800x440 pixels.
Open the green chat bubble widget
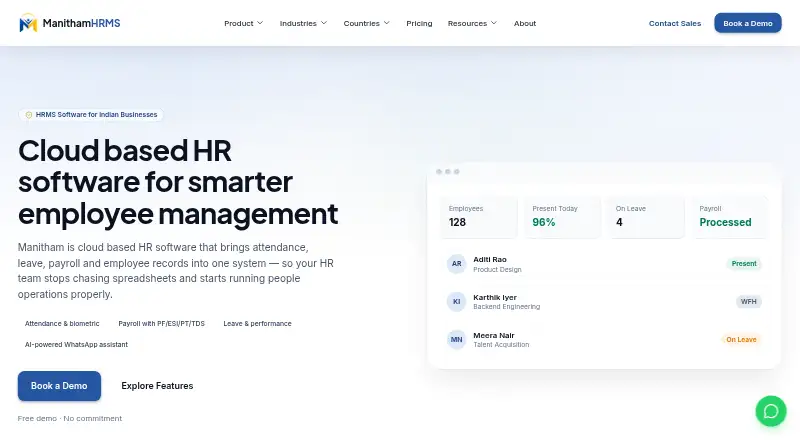771,411
